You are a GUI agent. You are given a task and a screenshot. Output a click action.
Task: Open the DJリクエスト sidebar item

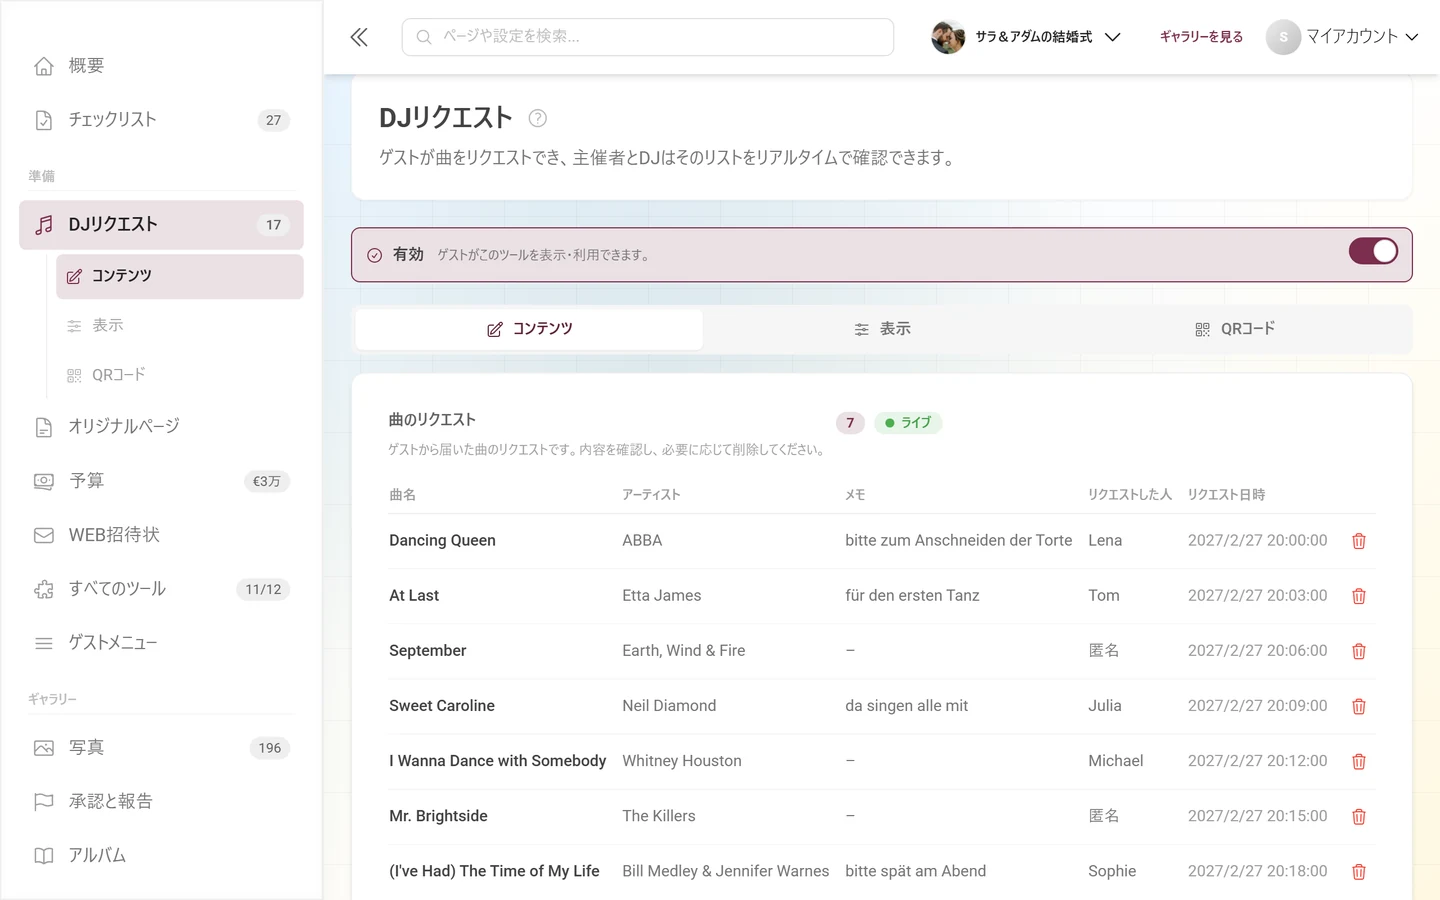click(x=161, y=225)
